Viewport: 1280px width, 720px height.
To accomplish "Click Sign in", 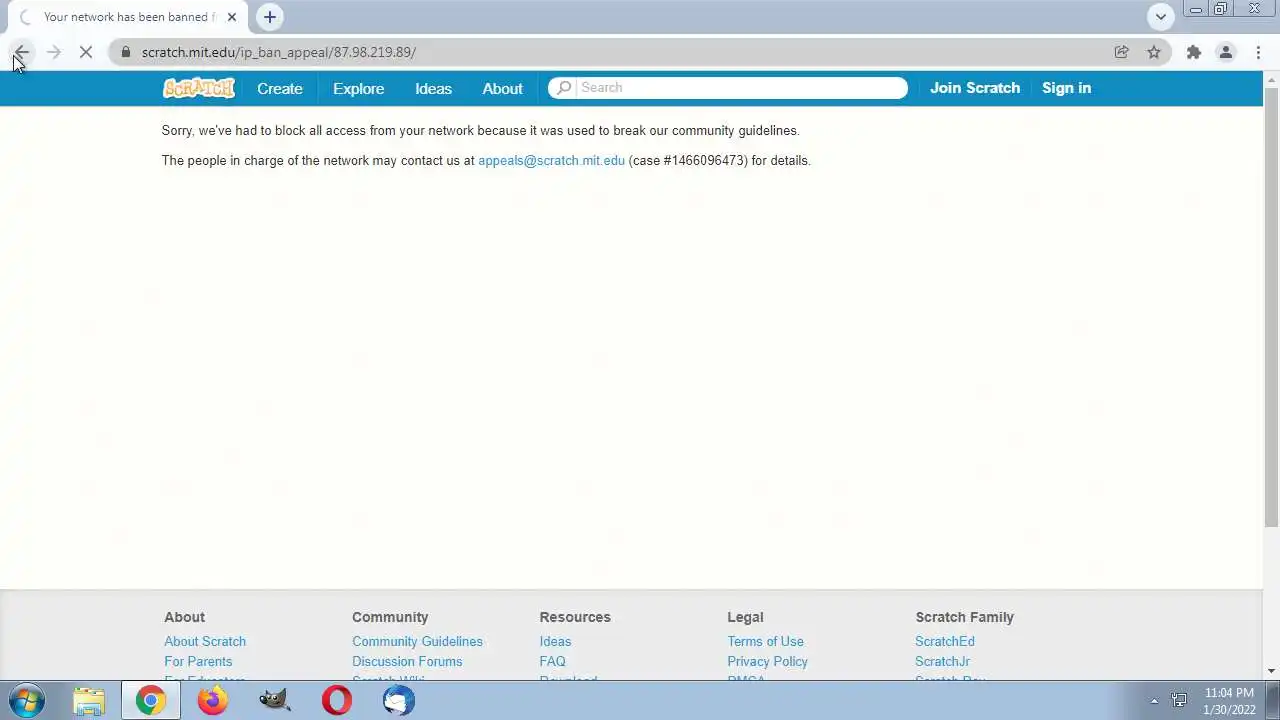I will 1066,88.
